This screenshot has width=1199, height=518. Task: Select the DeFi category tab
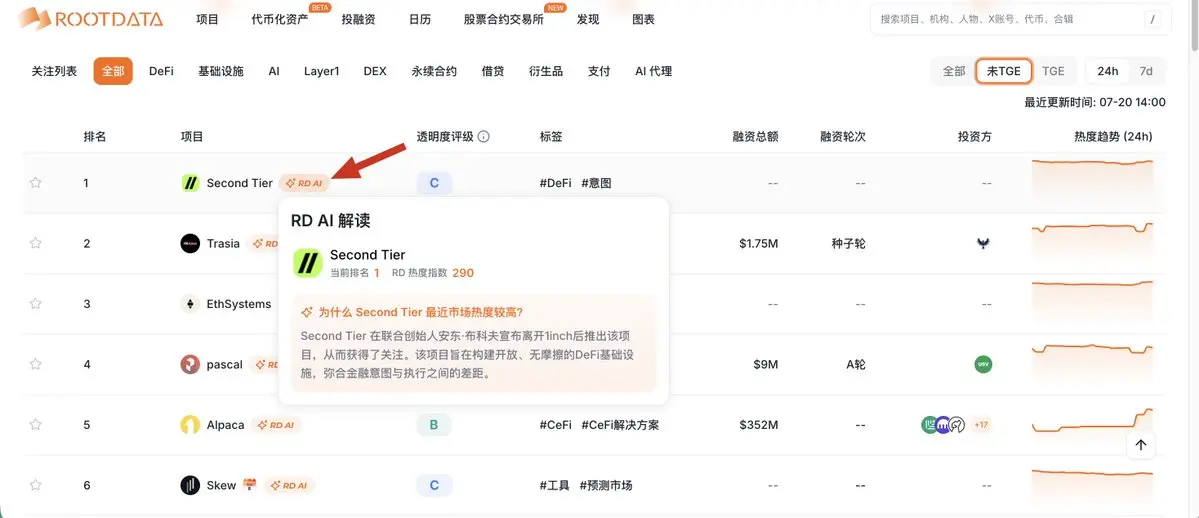[x=161, y=71]
